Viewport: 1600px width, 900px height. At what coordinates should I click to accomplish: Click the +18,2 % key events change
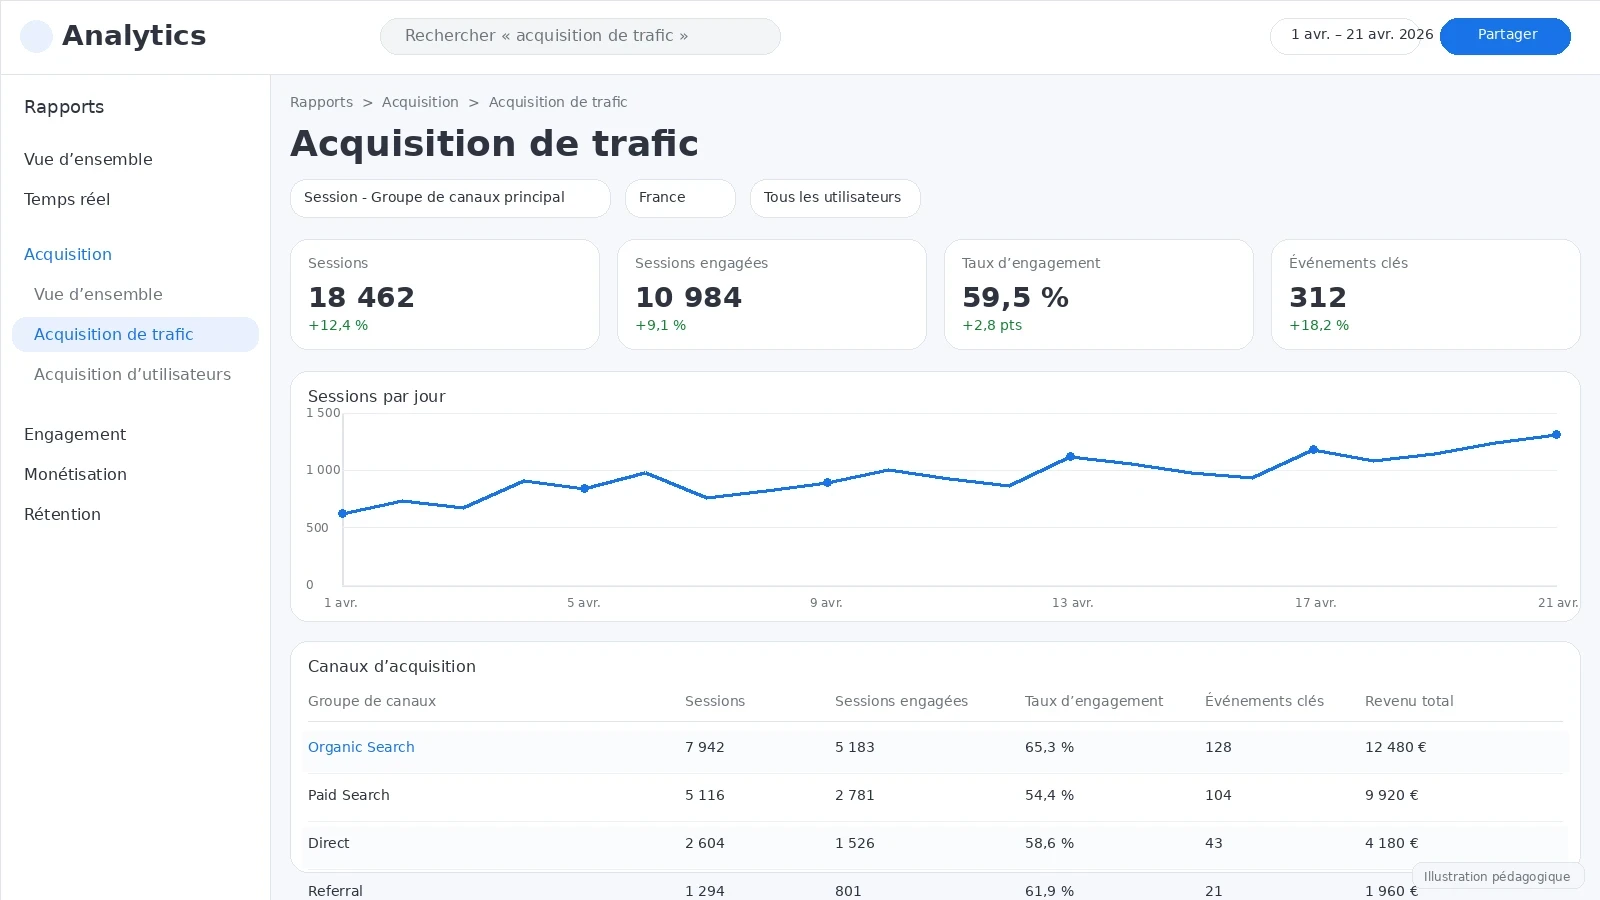pyautogui.click(x=1319, y=325)
